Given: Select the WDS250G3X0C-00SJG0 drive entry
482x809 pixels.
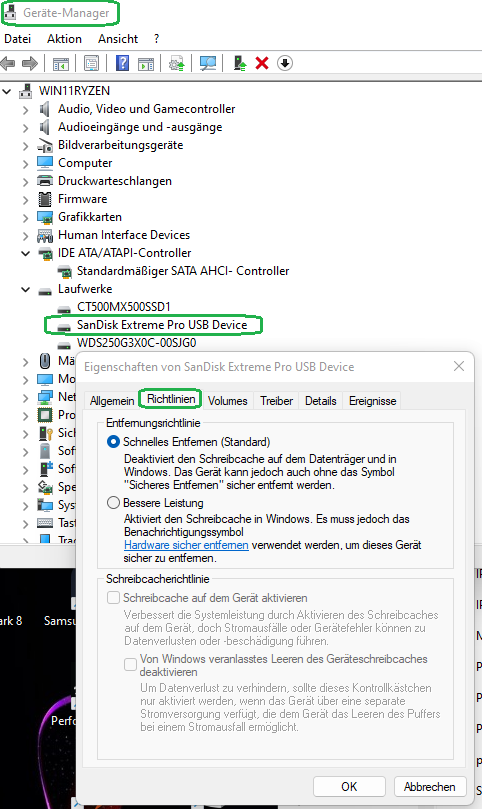Looking at the screenshot, I should [x=136, y=343].
